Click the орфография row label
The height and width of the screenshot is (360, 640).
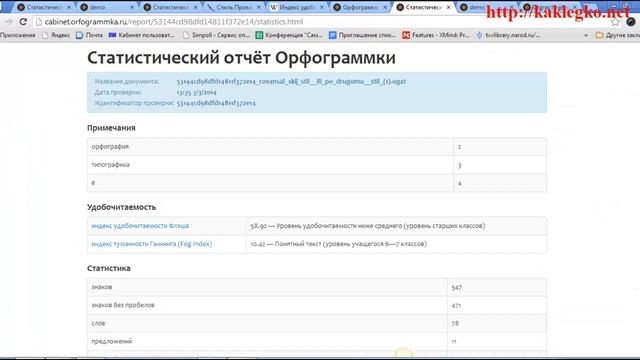(x=110, y=147)
